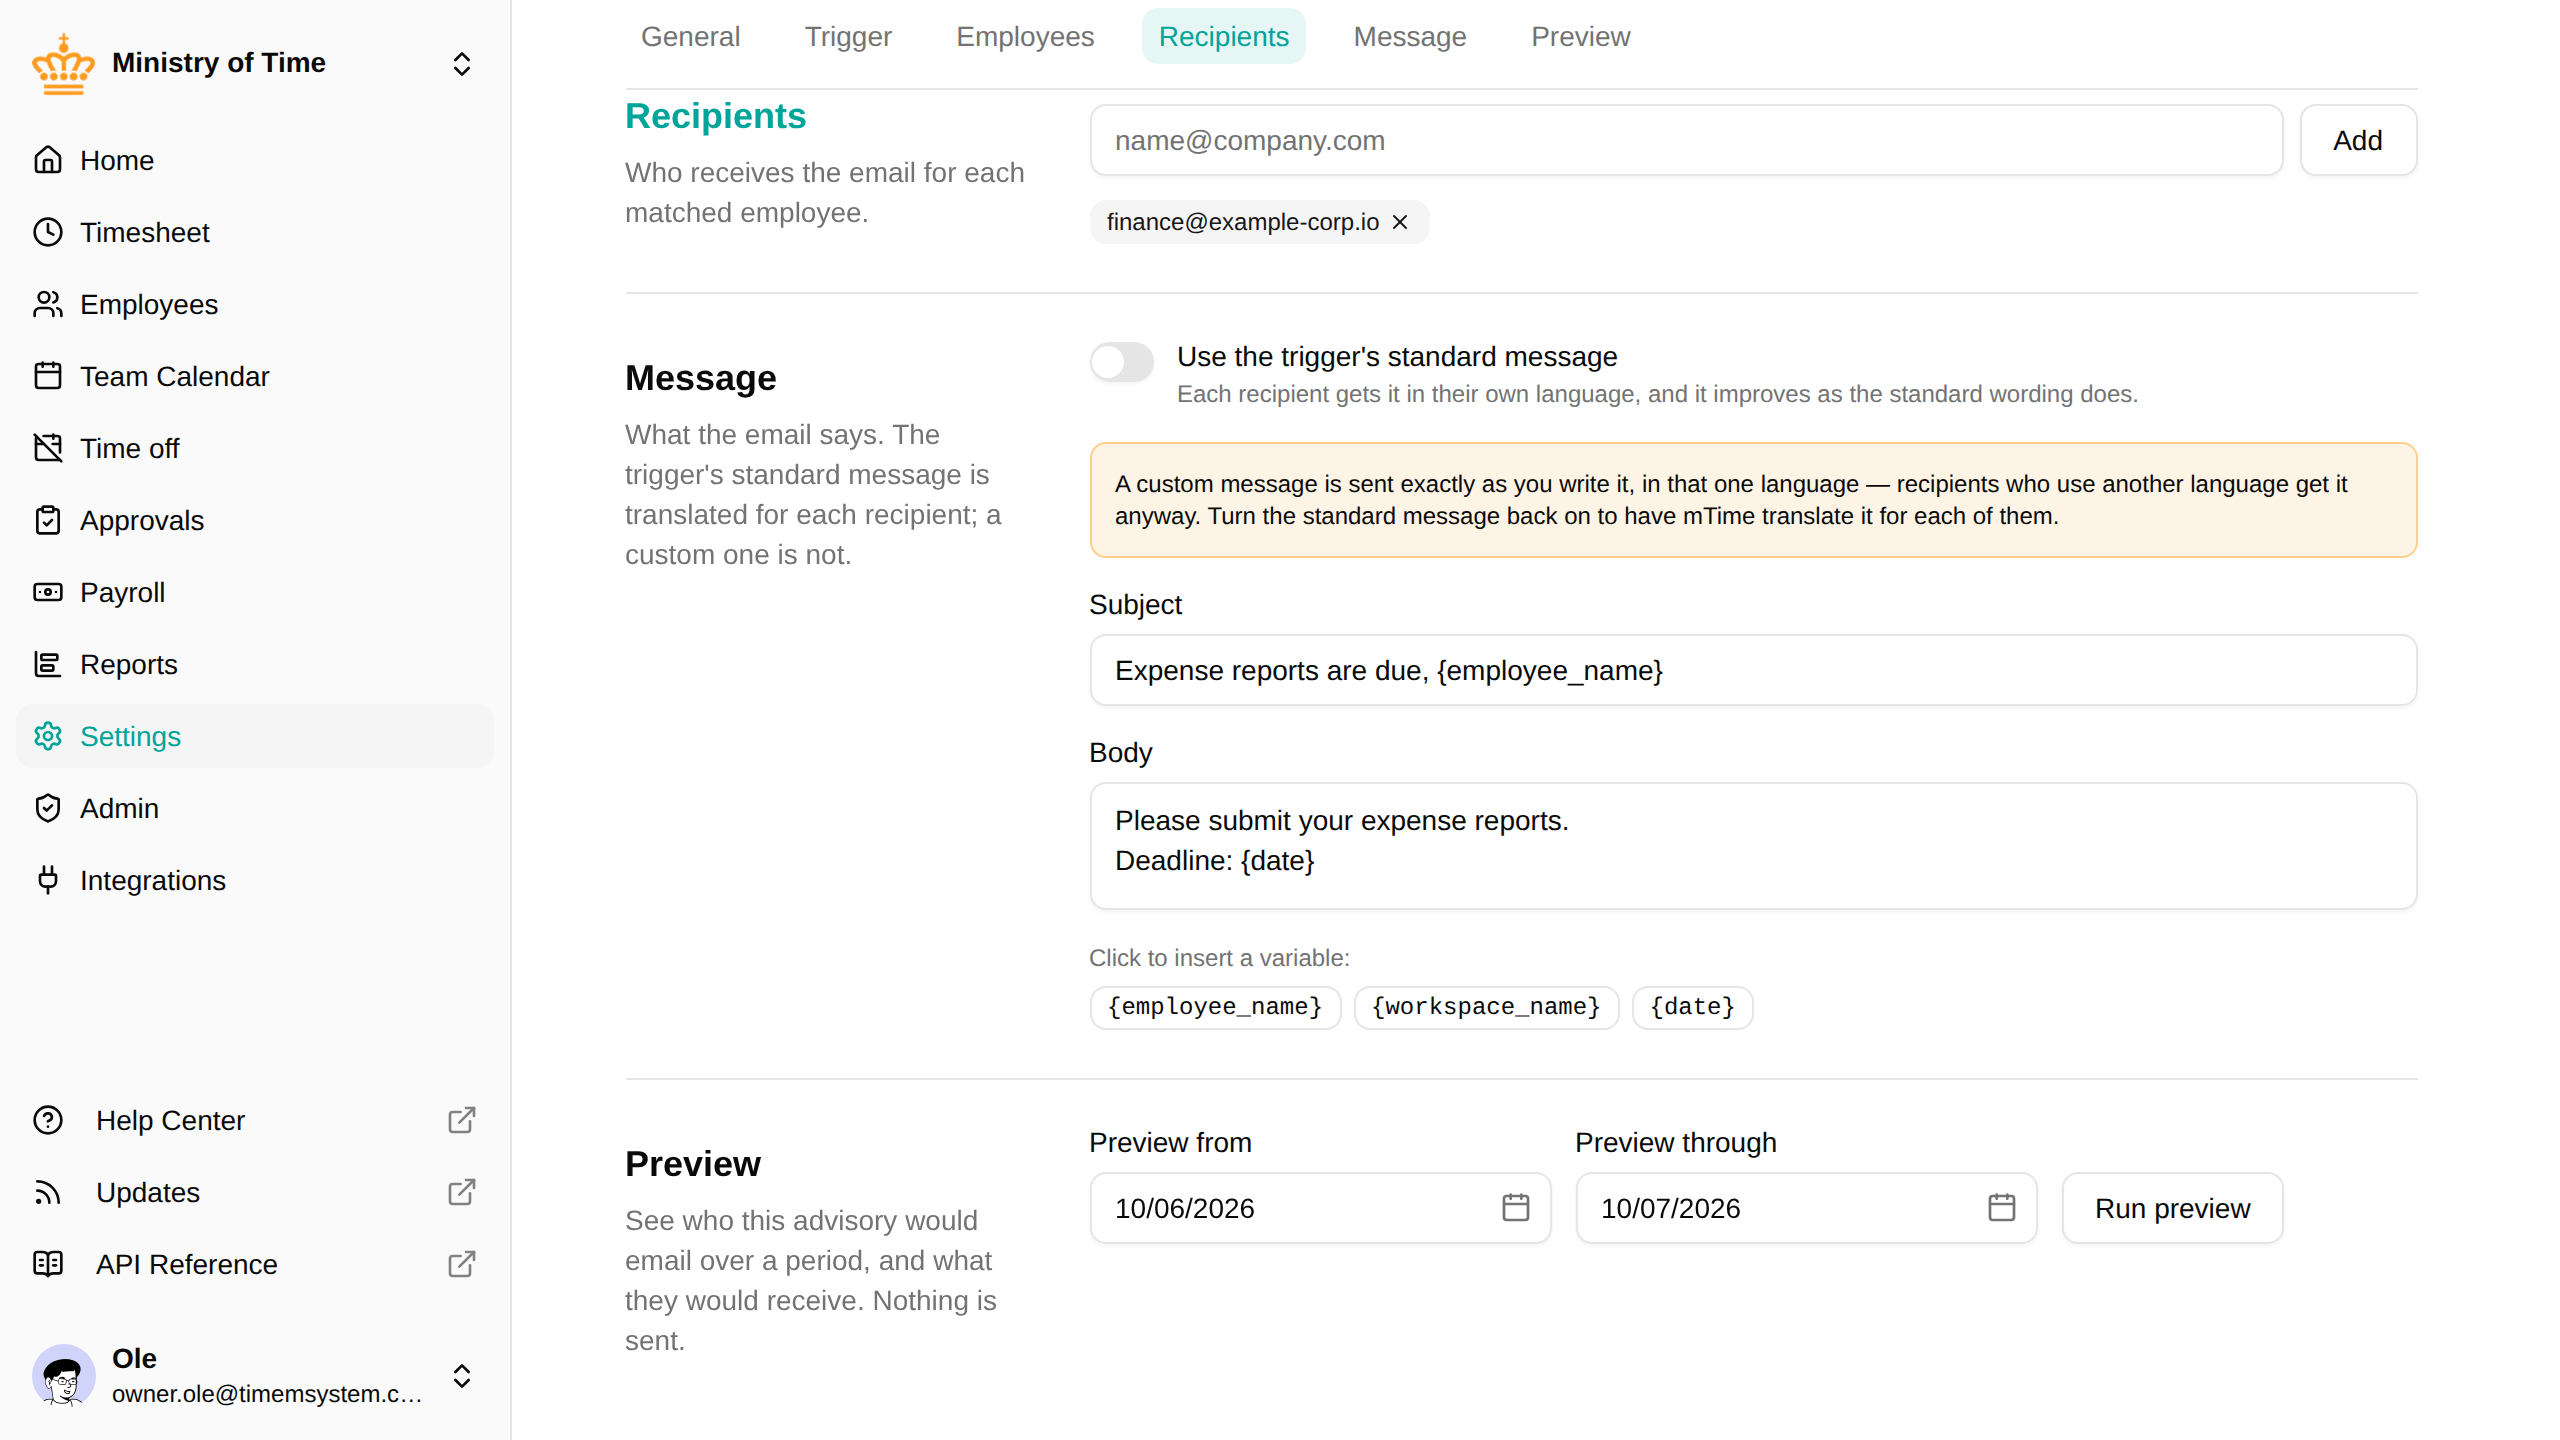The width and height of the screenshot is (2560, 1440).
Task: Select the Recipients tab
Action: point(1224,36)
